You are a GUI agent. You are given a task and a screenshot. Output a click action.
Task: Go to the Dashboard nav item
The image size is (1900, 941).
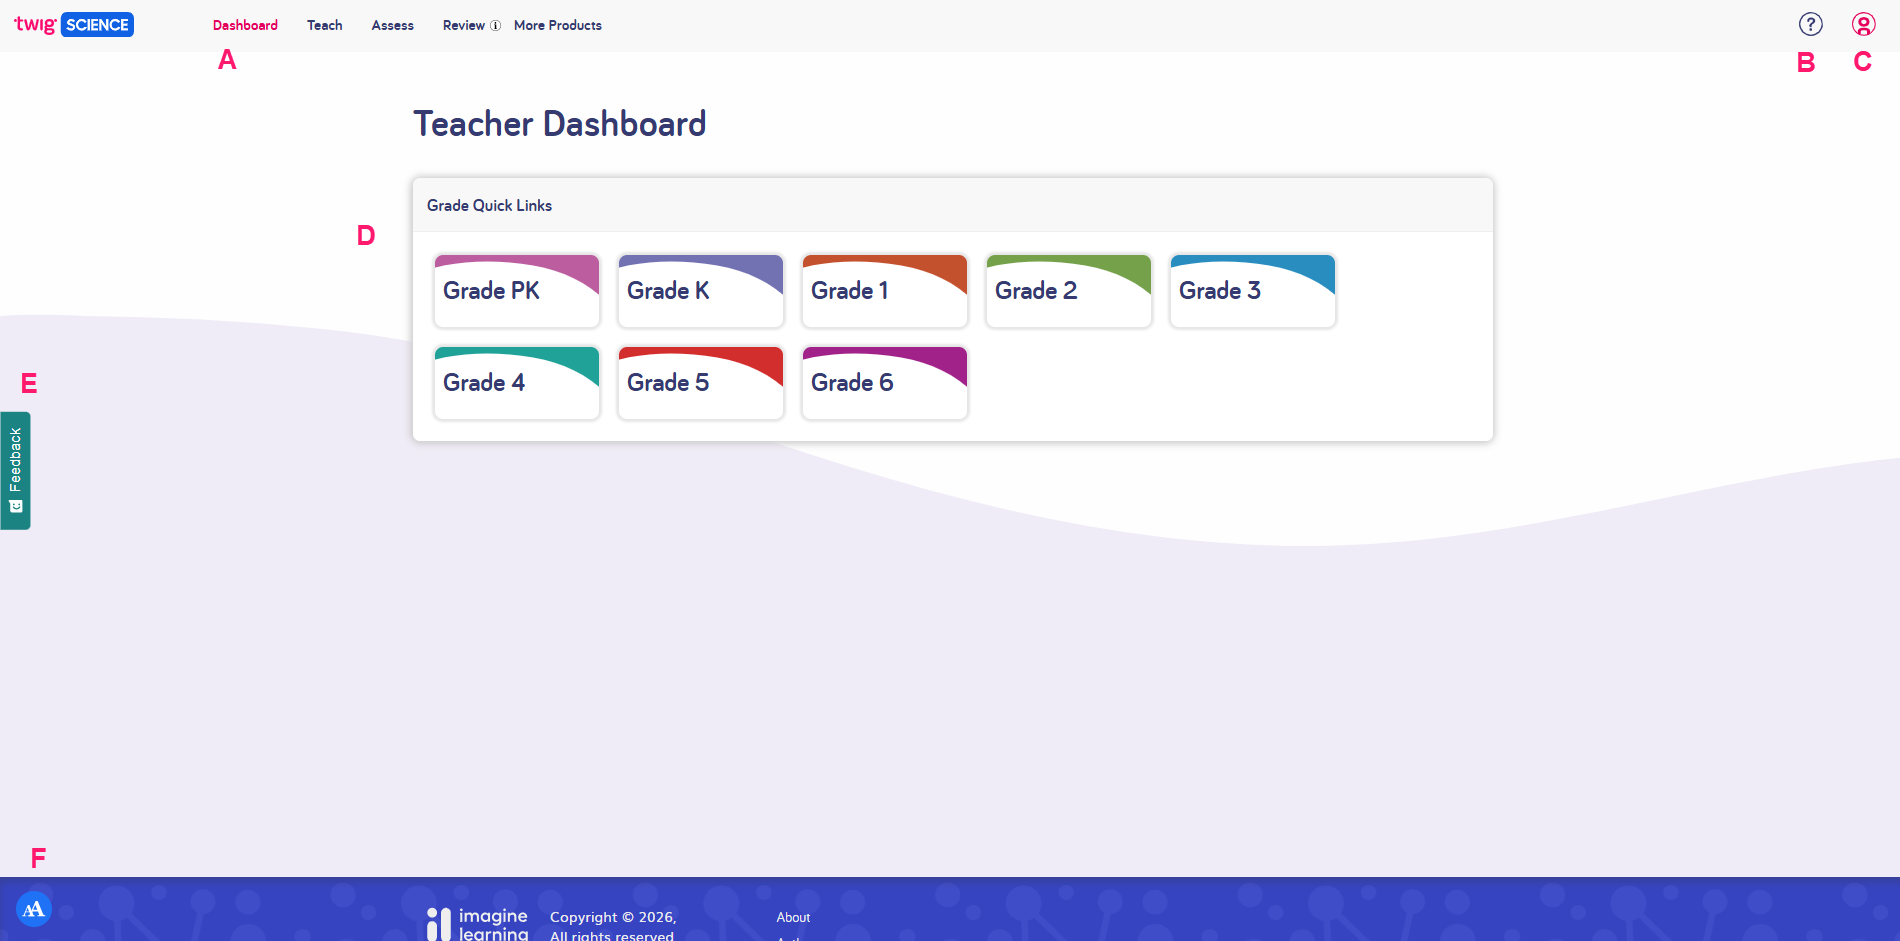point(245,25)
